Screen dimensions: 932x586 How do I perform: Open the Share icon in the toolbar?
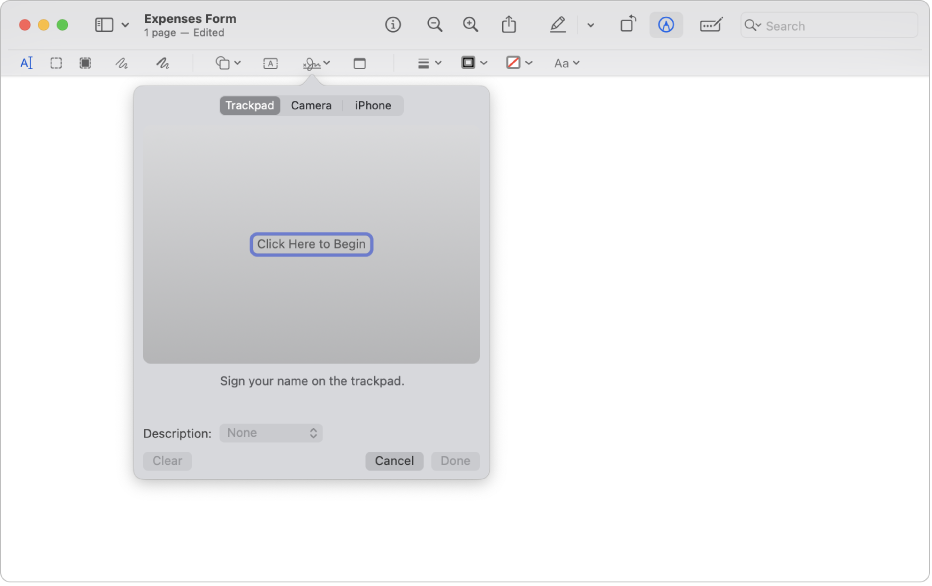(509, 25)
